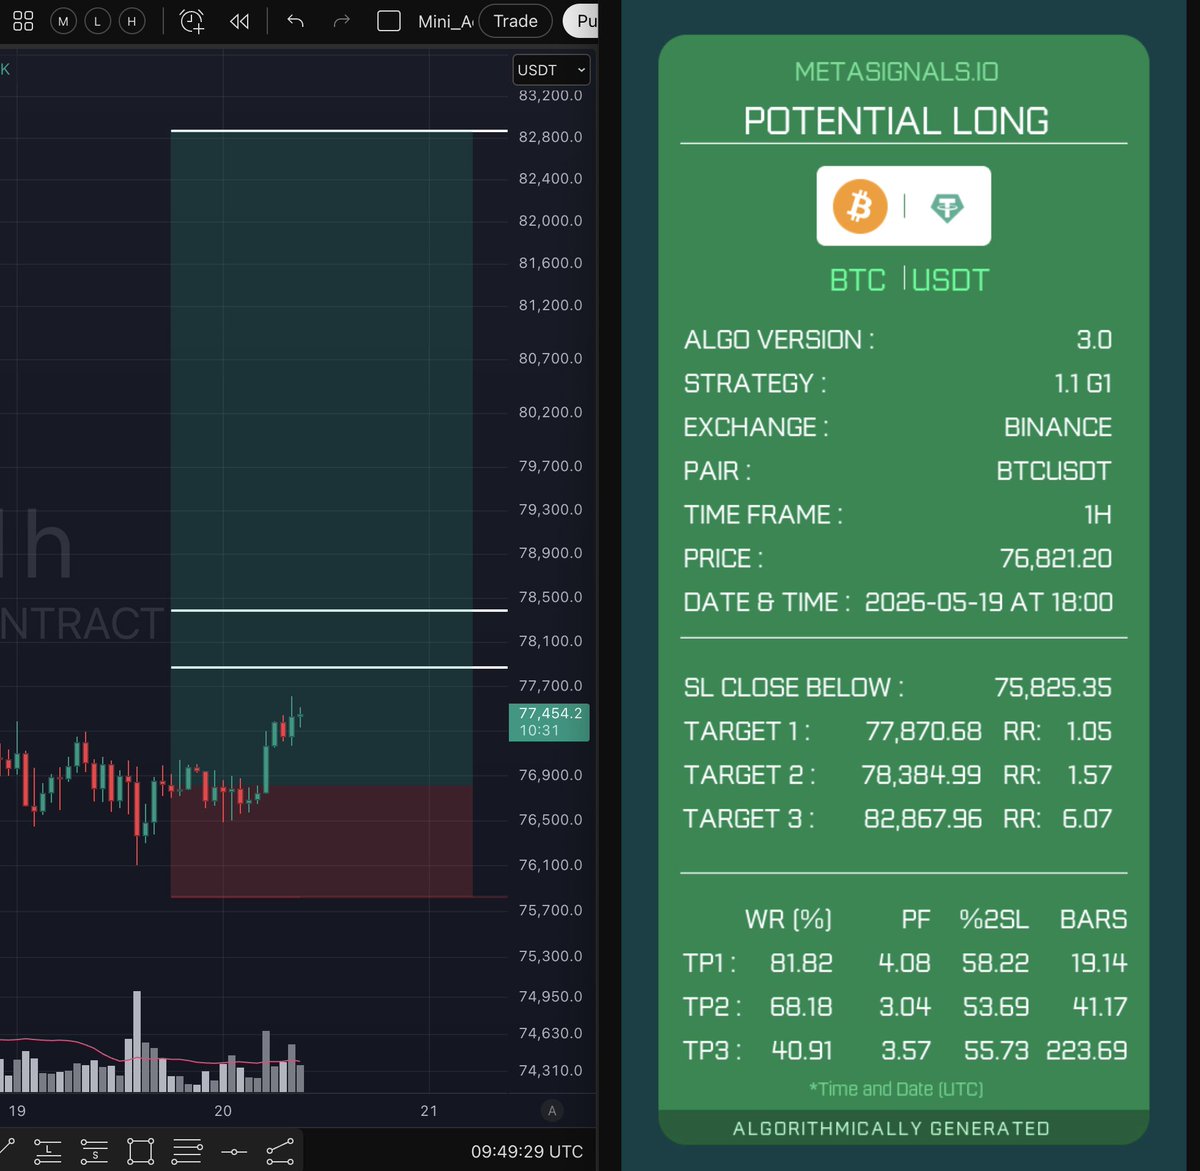
Task: Click the Trade button
Action: pos(515,21)
